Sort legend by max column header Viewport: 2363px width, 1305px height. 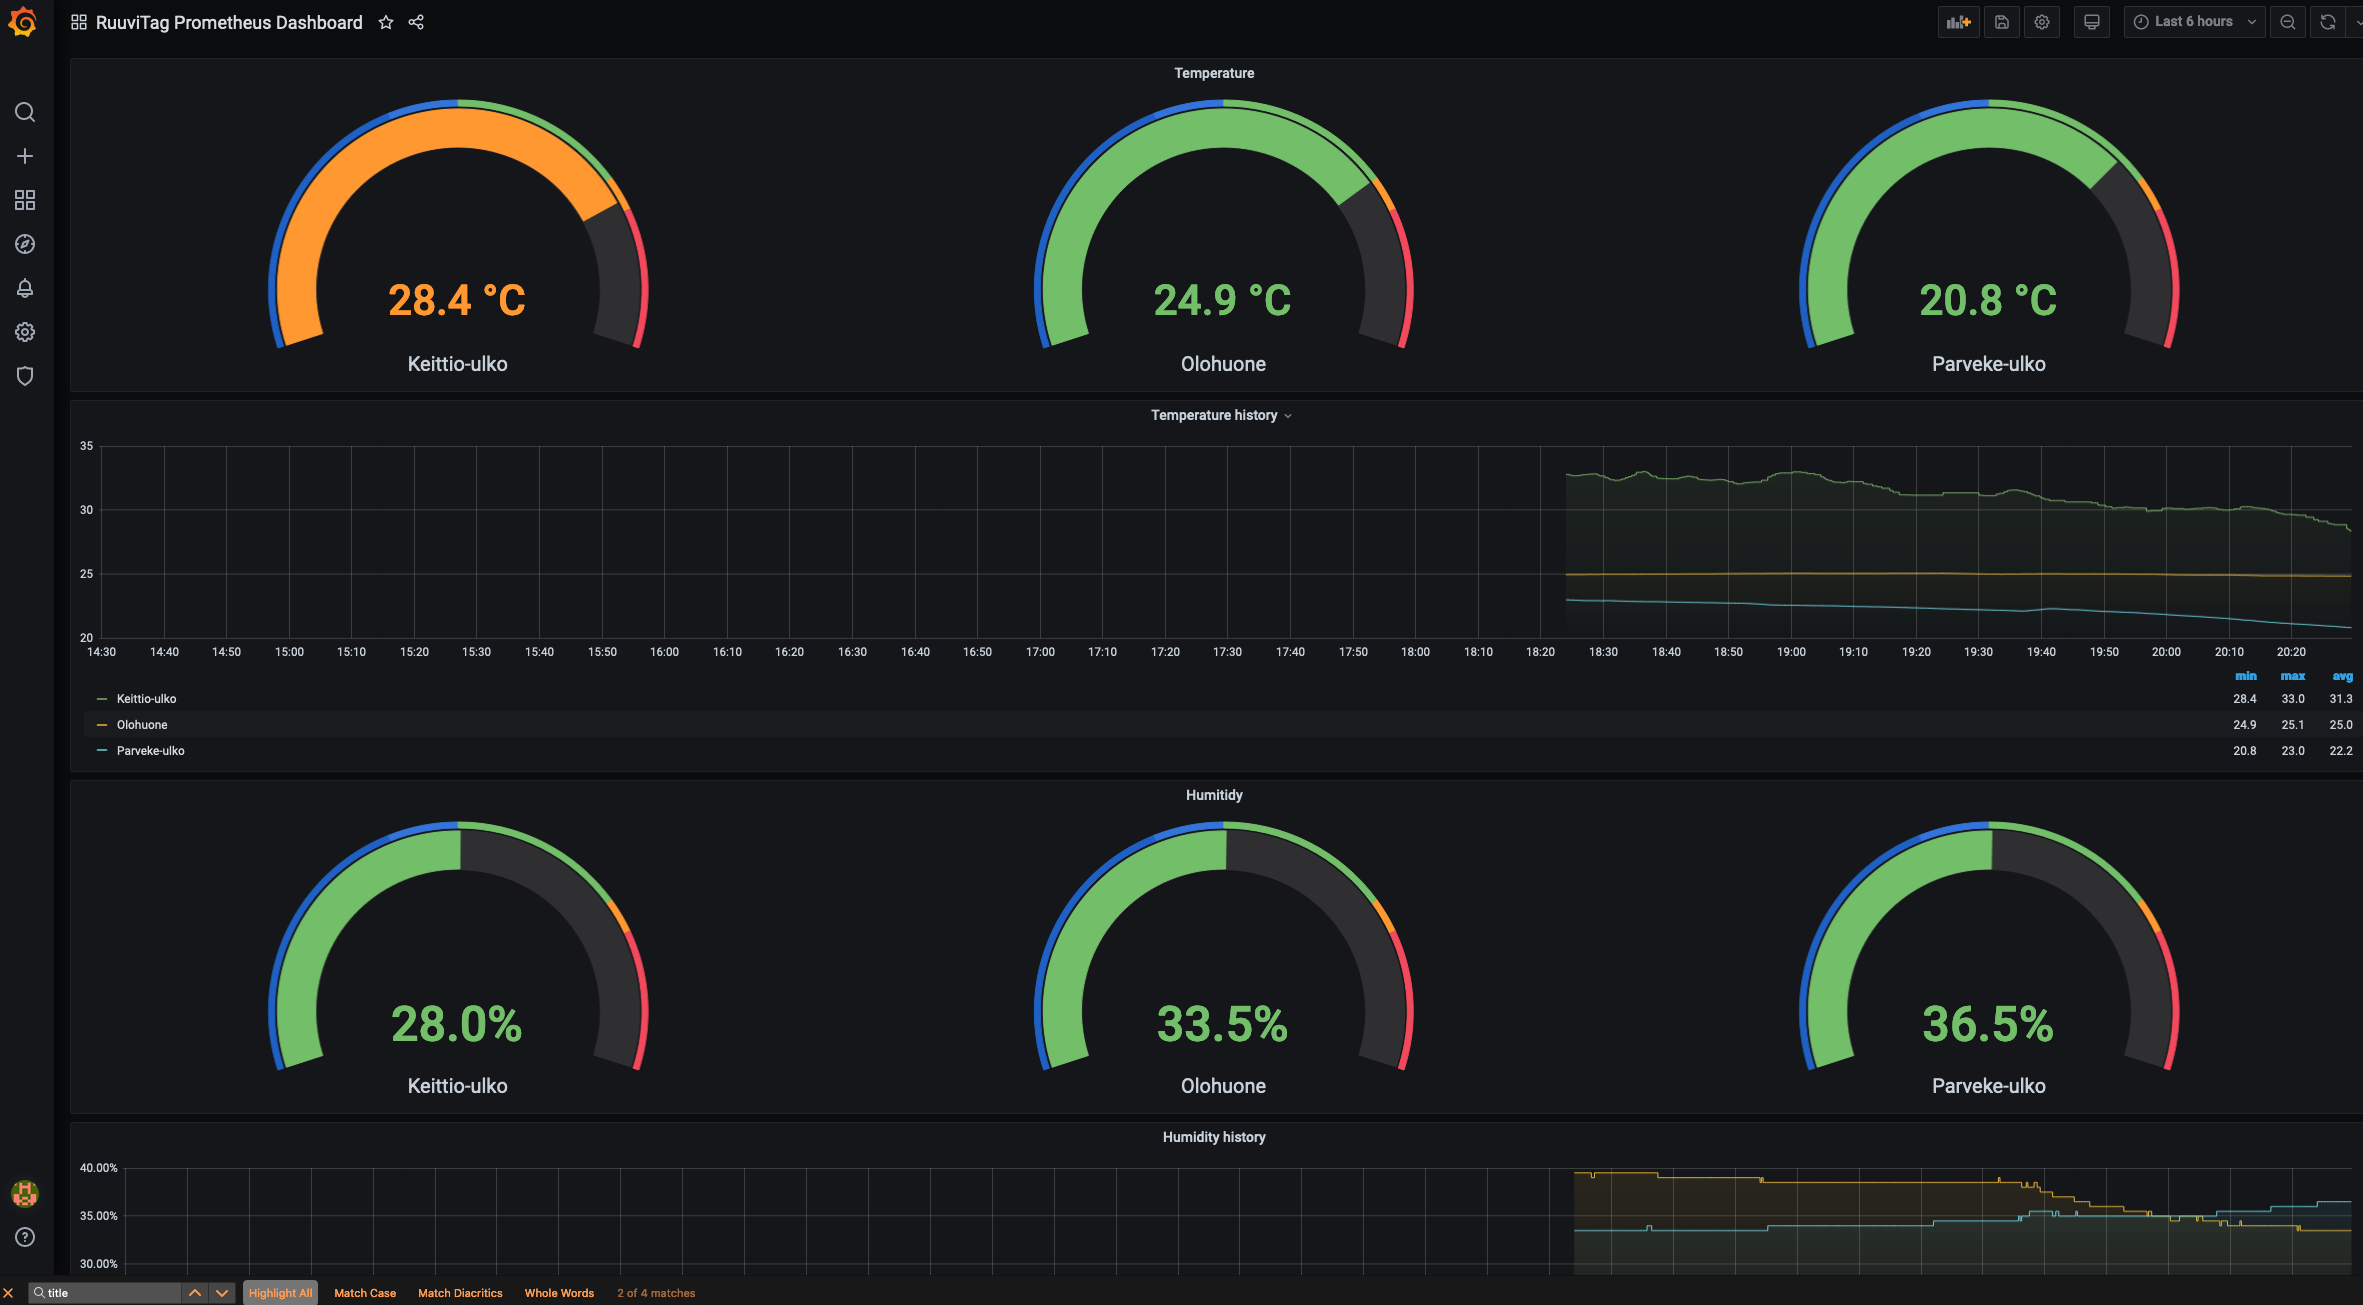pos(2292,676)
